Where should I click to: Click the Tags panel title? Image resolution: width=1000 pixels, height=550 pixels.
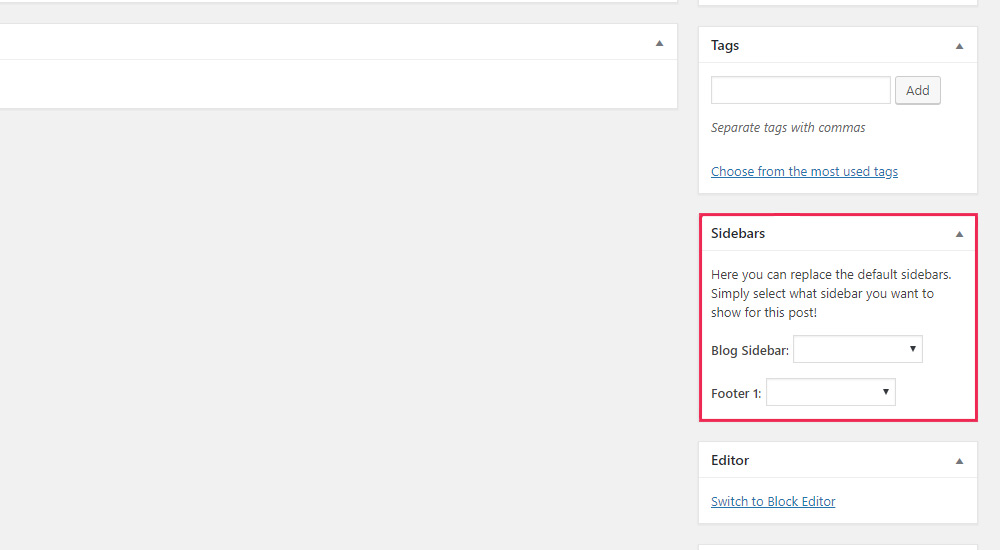[725, 45]
